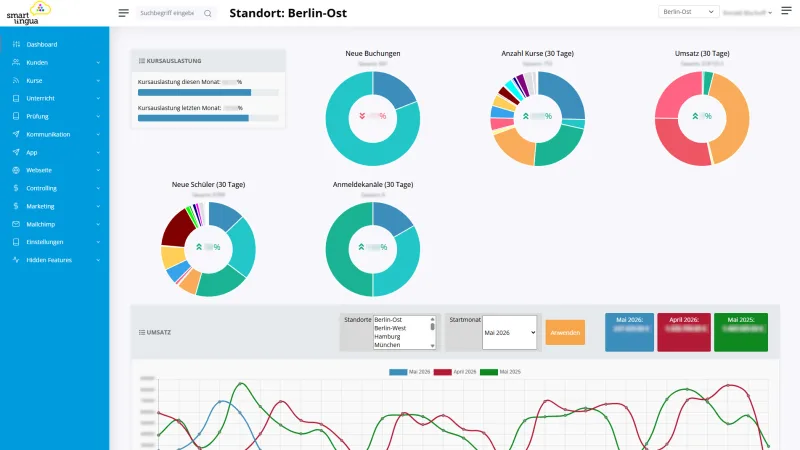The width and height of the screenshot is (800, 450).
Task: Click the Prüfung book icon
Action: coord(16,116)
